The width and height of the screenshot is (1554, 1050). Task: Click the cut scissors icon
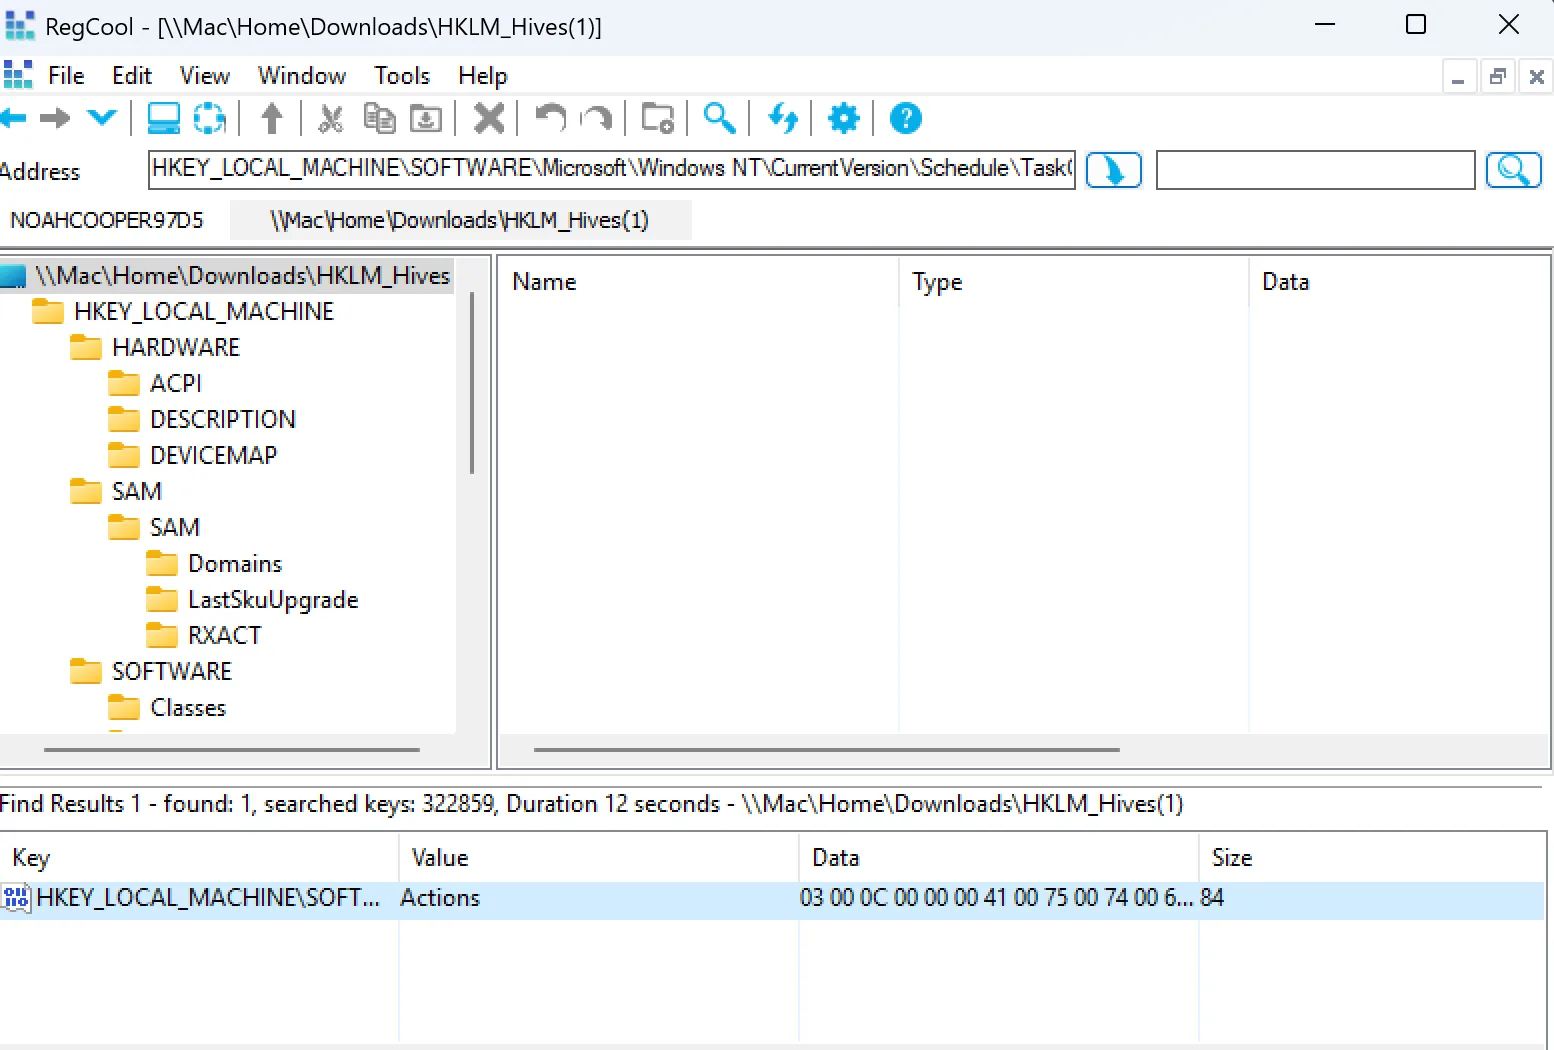coord(330,119)
